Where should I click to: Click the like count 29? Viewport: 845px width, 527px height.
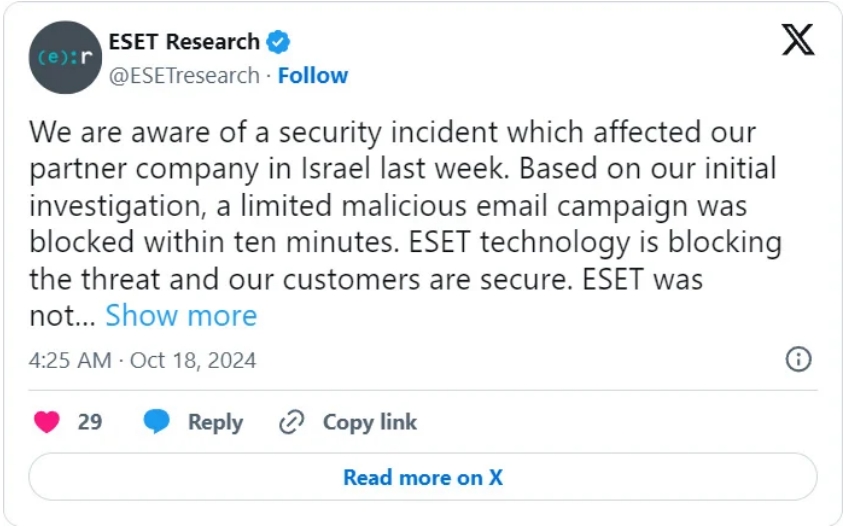(x=89, y=422)
